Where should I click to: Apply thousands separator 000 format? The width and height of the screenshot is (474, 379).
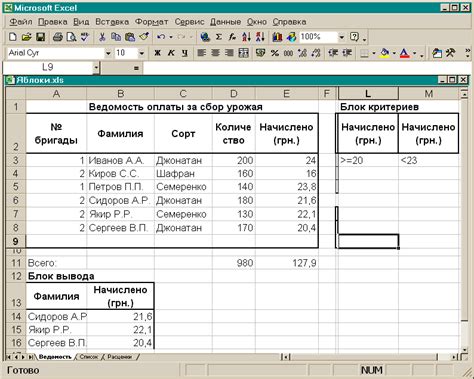click(288, 53)
